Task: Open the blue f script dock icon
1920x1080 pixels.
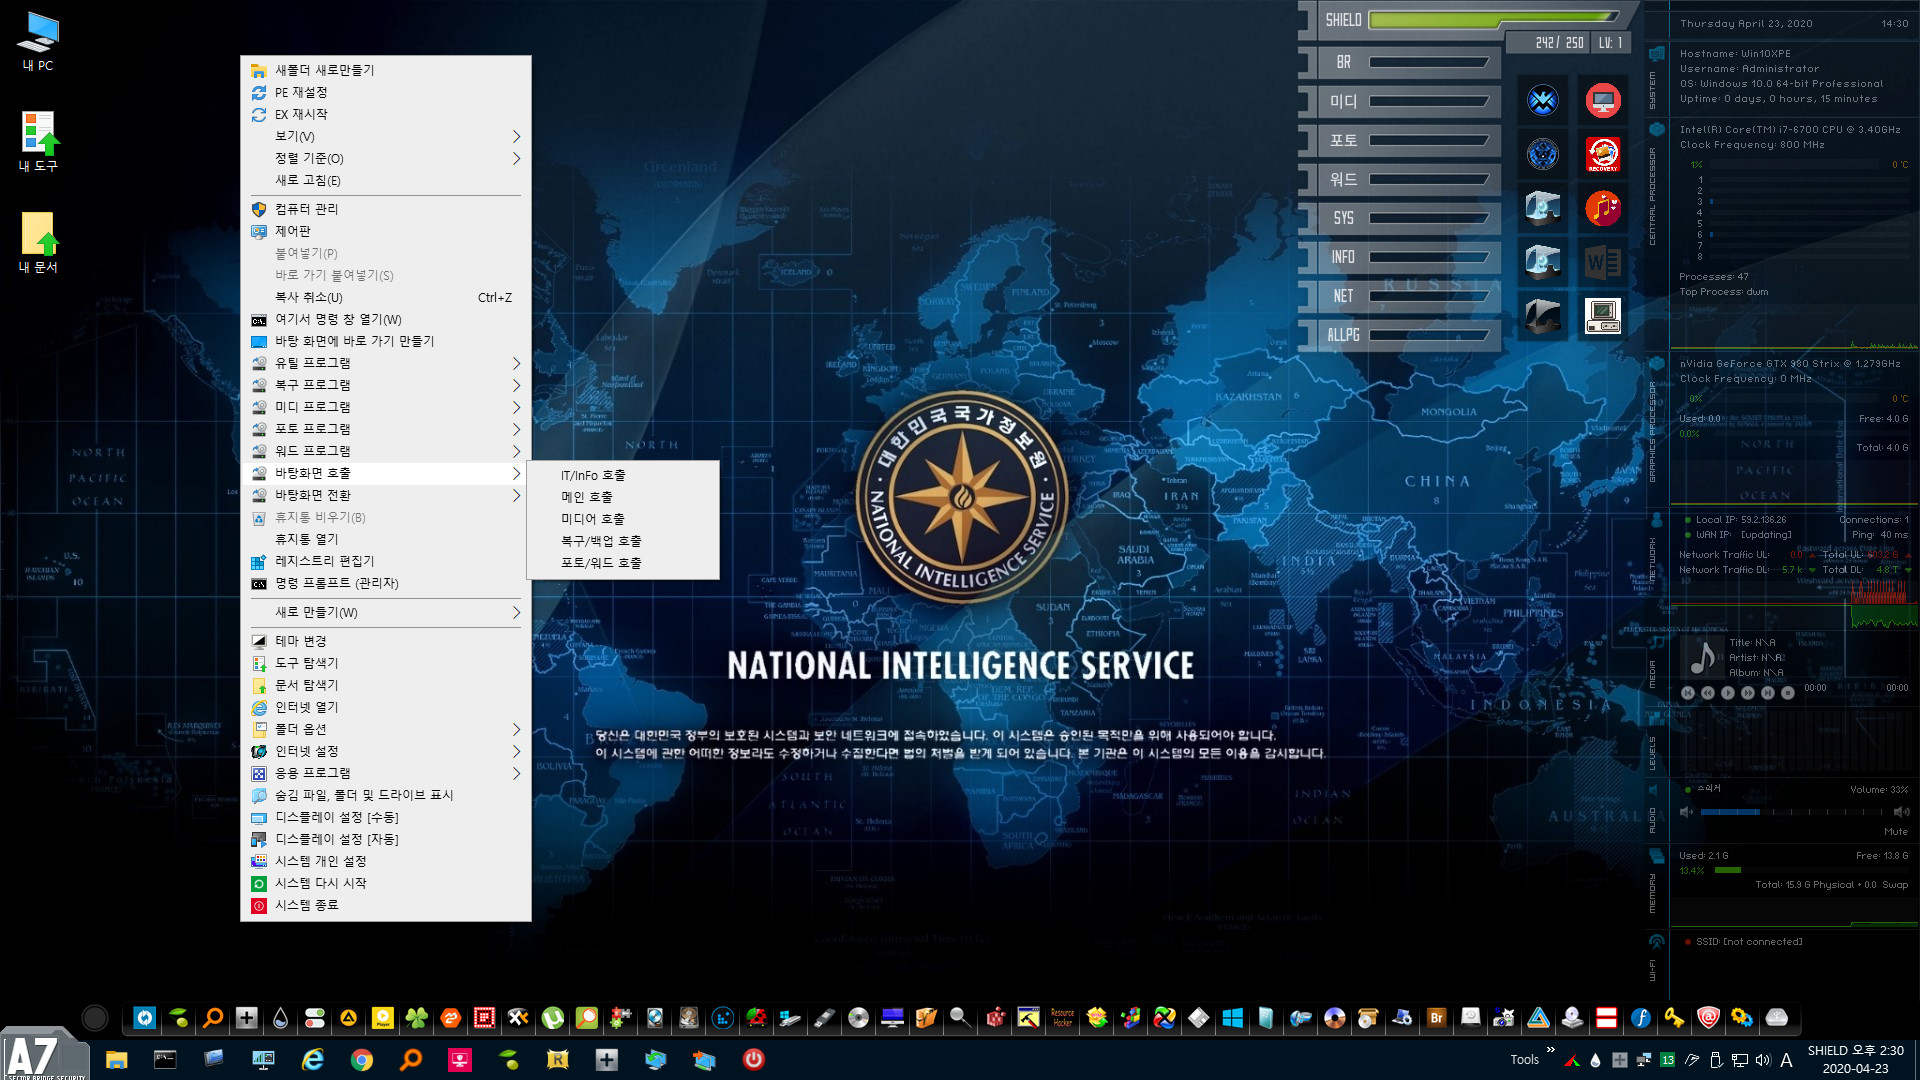Action: [1640, 1018]
